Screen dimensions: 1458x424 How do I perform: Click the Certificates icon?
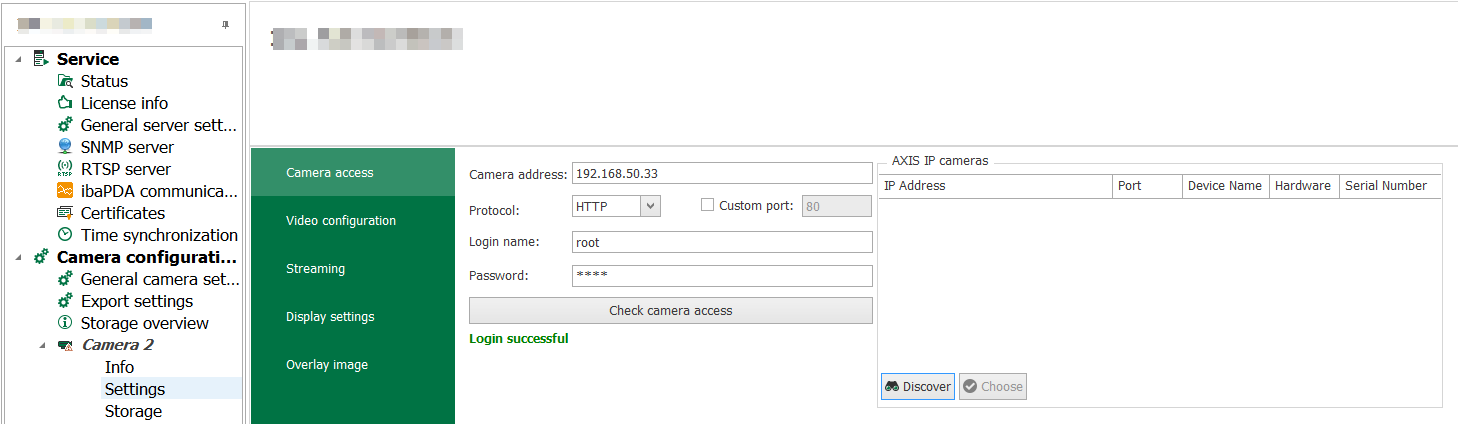[65, 213]
